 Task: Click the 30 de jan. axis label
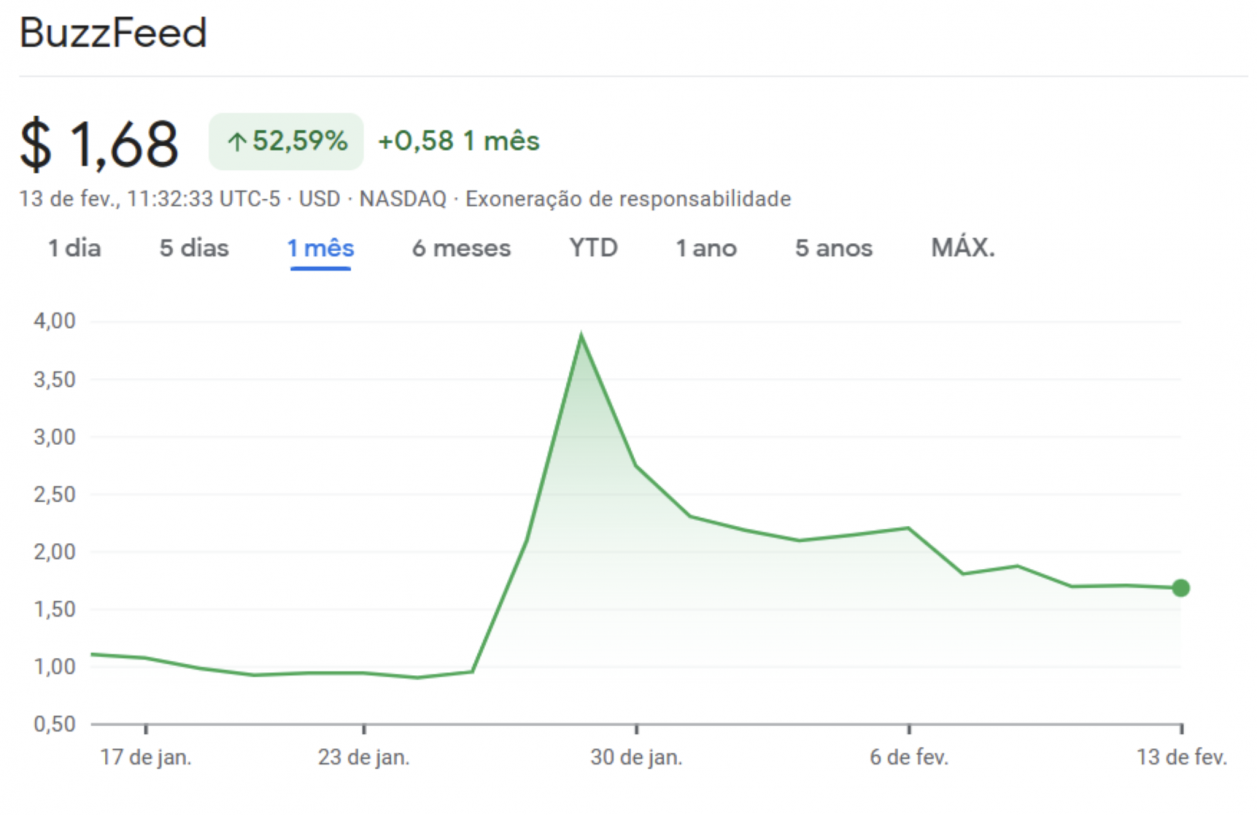(637, 757)
